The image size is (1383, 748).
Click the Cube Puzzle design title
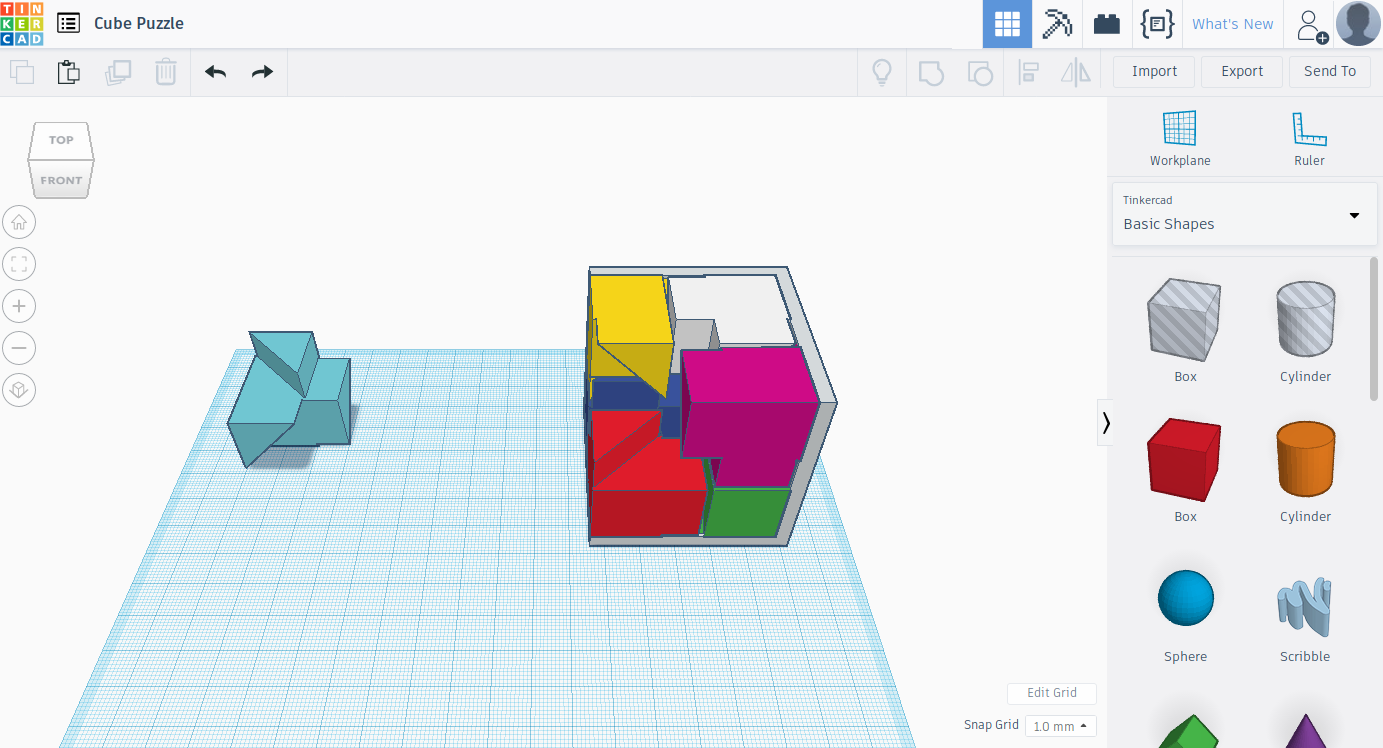click(x=139, y=23)
